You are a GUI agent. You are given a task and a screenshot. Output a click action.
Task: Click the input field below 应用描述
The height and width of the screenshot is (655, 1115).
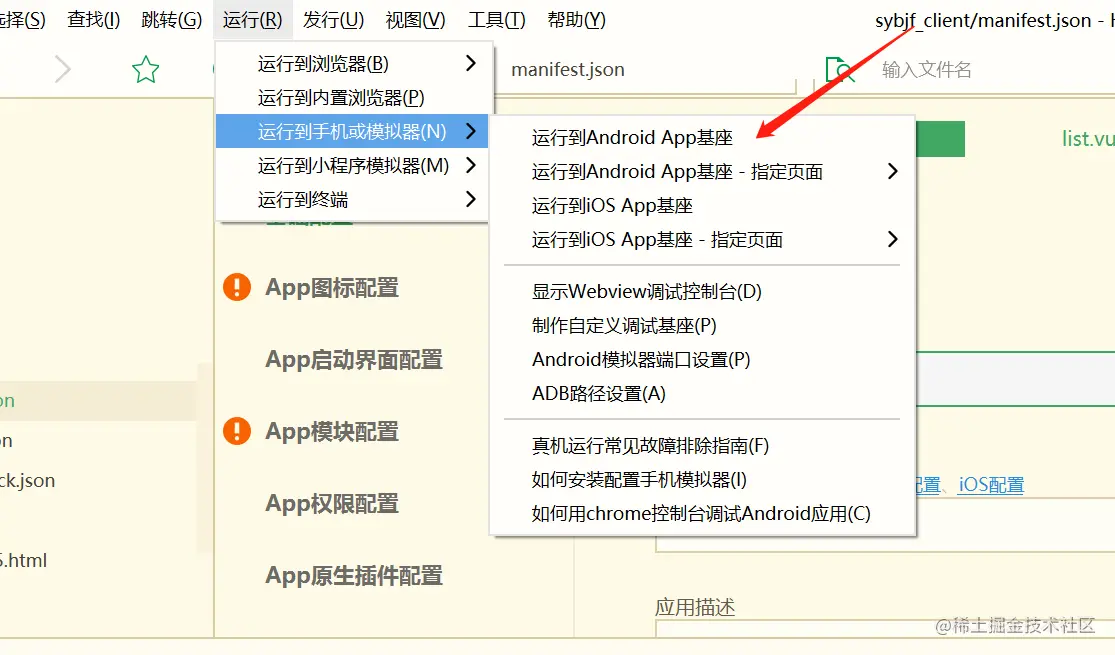pos(885,629)
